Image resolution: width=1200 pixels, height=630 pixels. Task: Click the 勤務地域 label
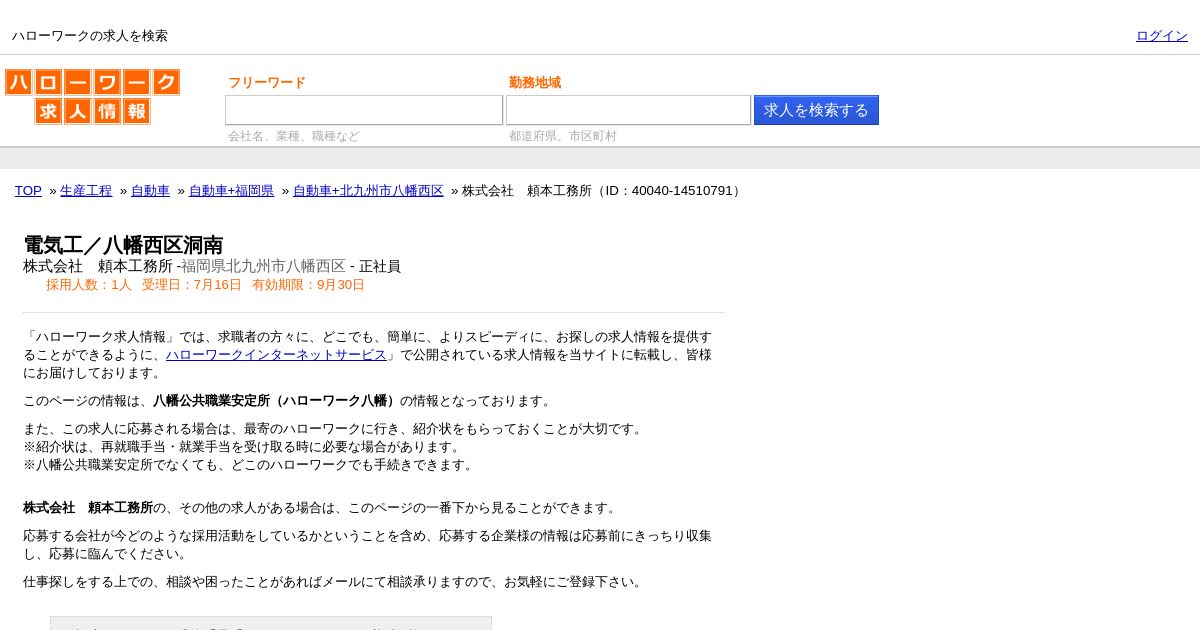click(x=535, y=83)
